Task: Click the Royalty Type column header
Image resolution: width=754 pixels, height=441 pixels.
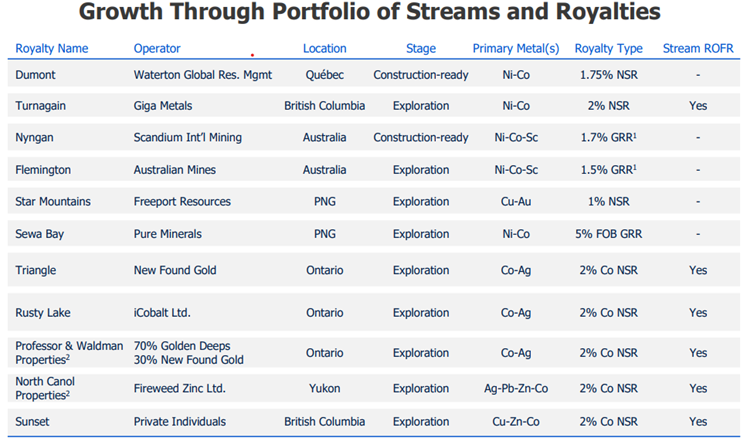Action: pos(608,49)
